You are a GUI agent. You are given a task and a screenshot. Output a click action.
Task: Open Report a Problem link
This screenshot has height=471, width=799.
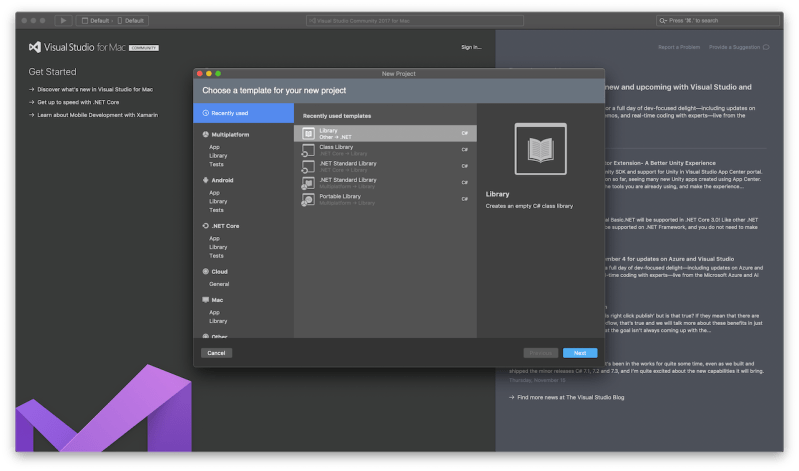click(679, 47)
